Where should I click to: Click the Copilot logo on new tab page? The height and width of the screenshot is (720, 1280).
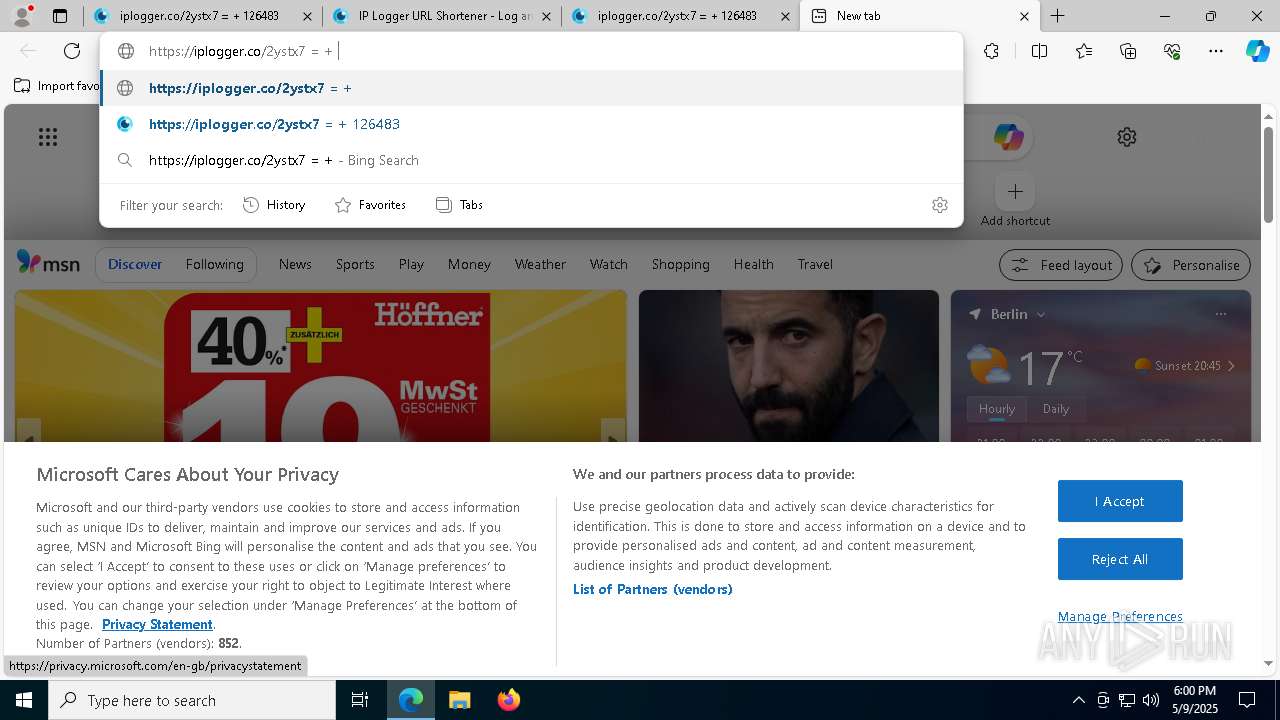coord(1008,137)
